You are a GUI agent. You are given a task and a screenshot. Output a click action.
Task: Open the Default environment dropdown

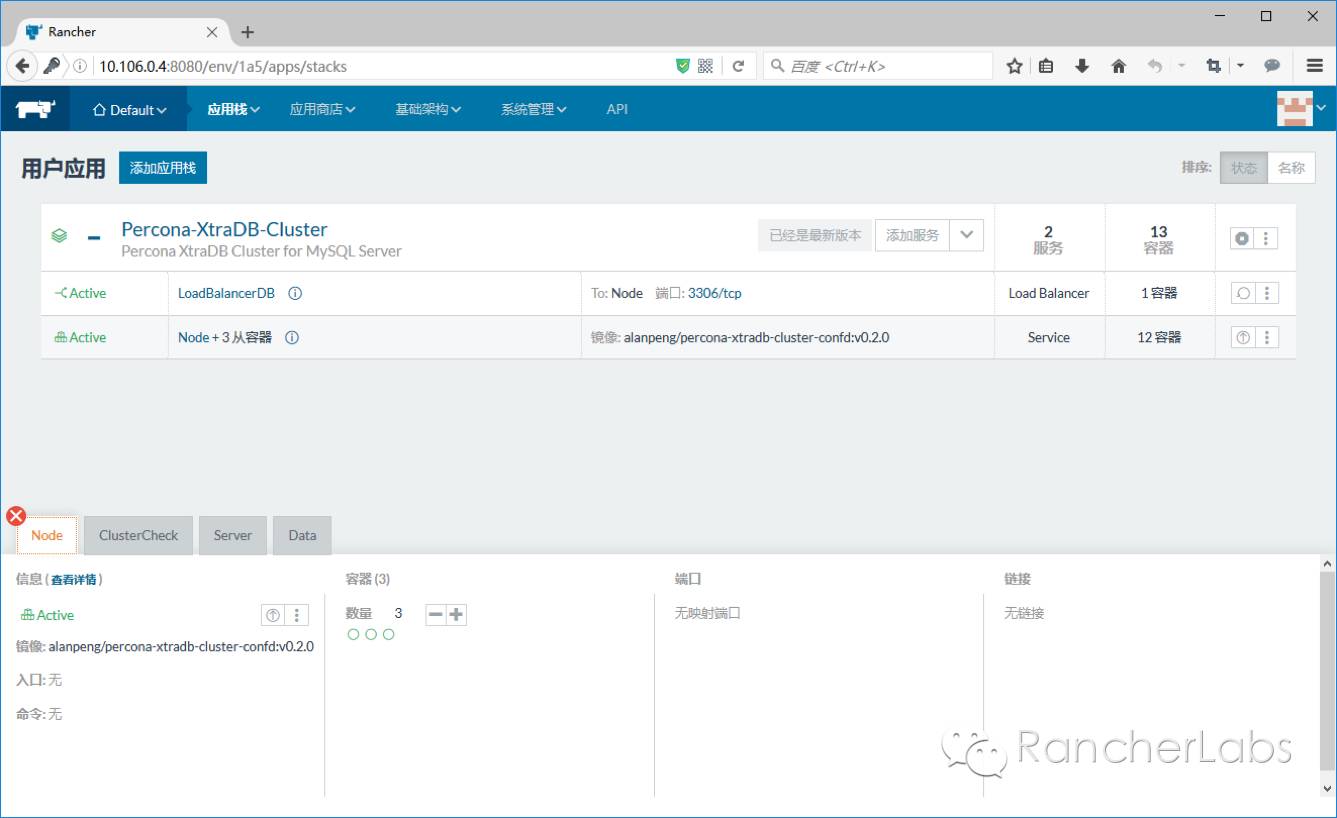tap(129, 110)
